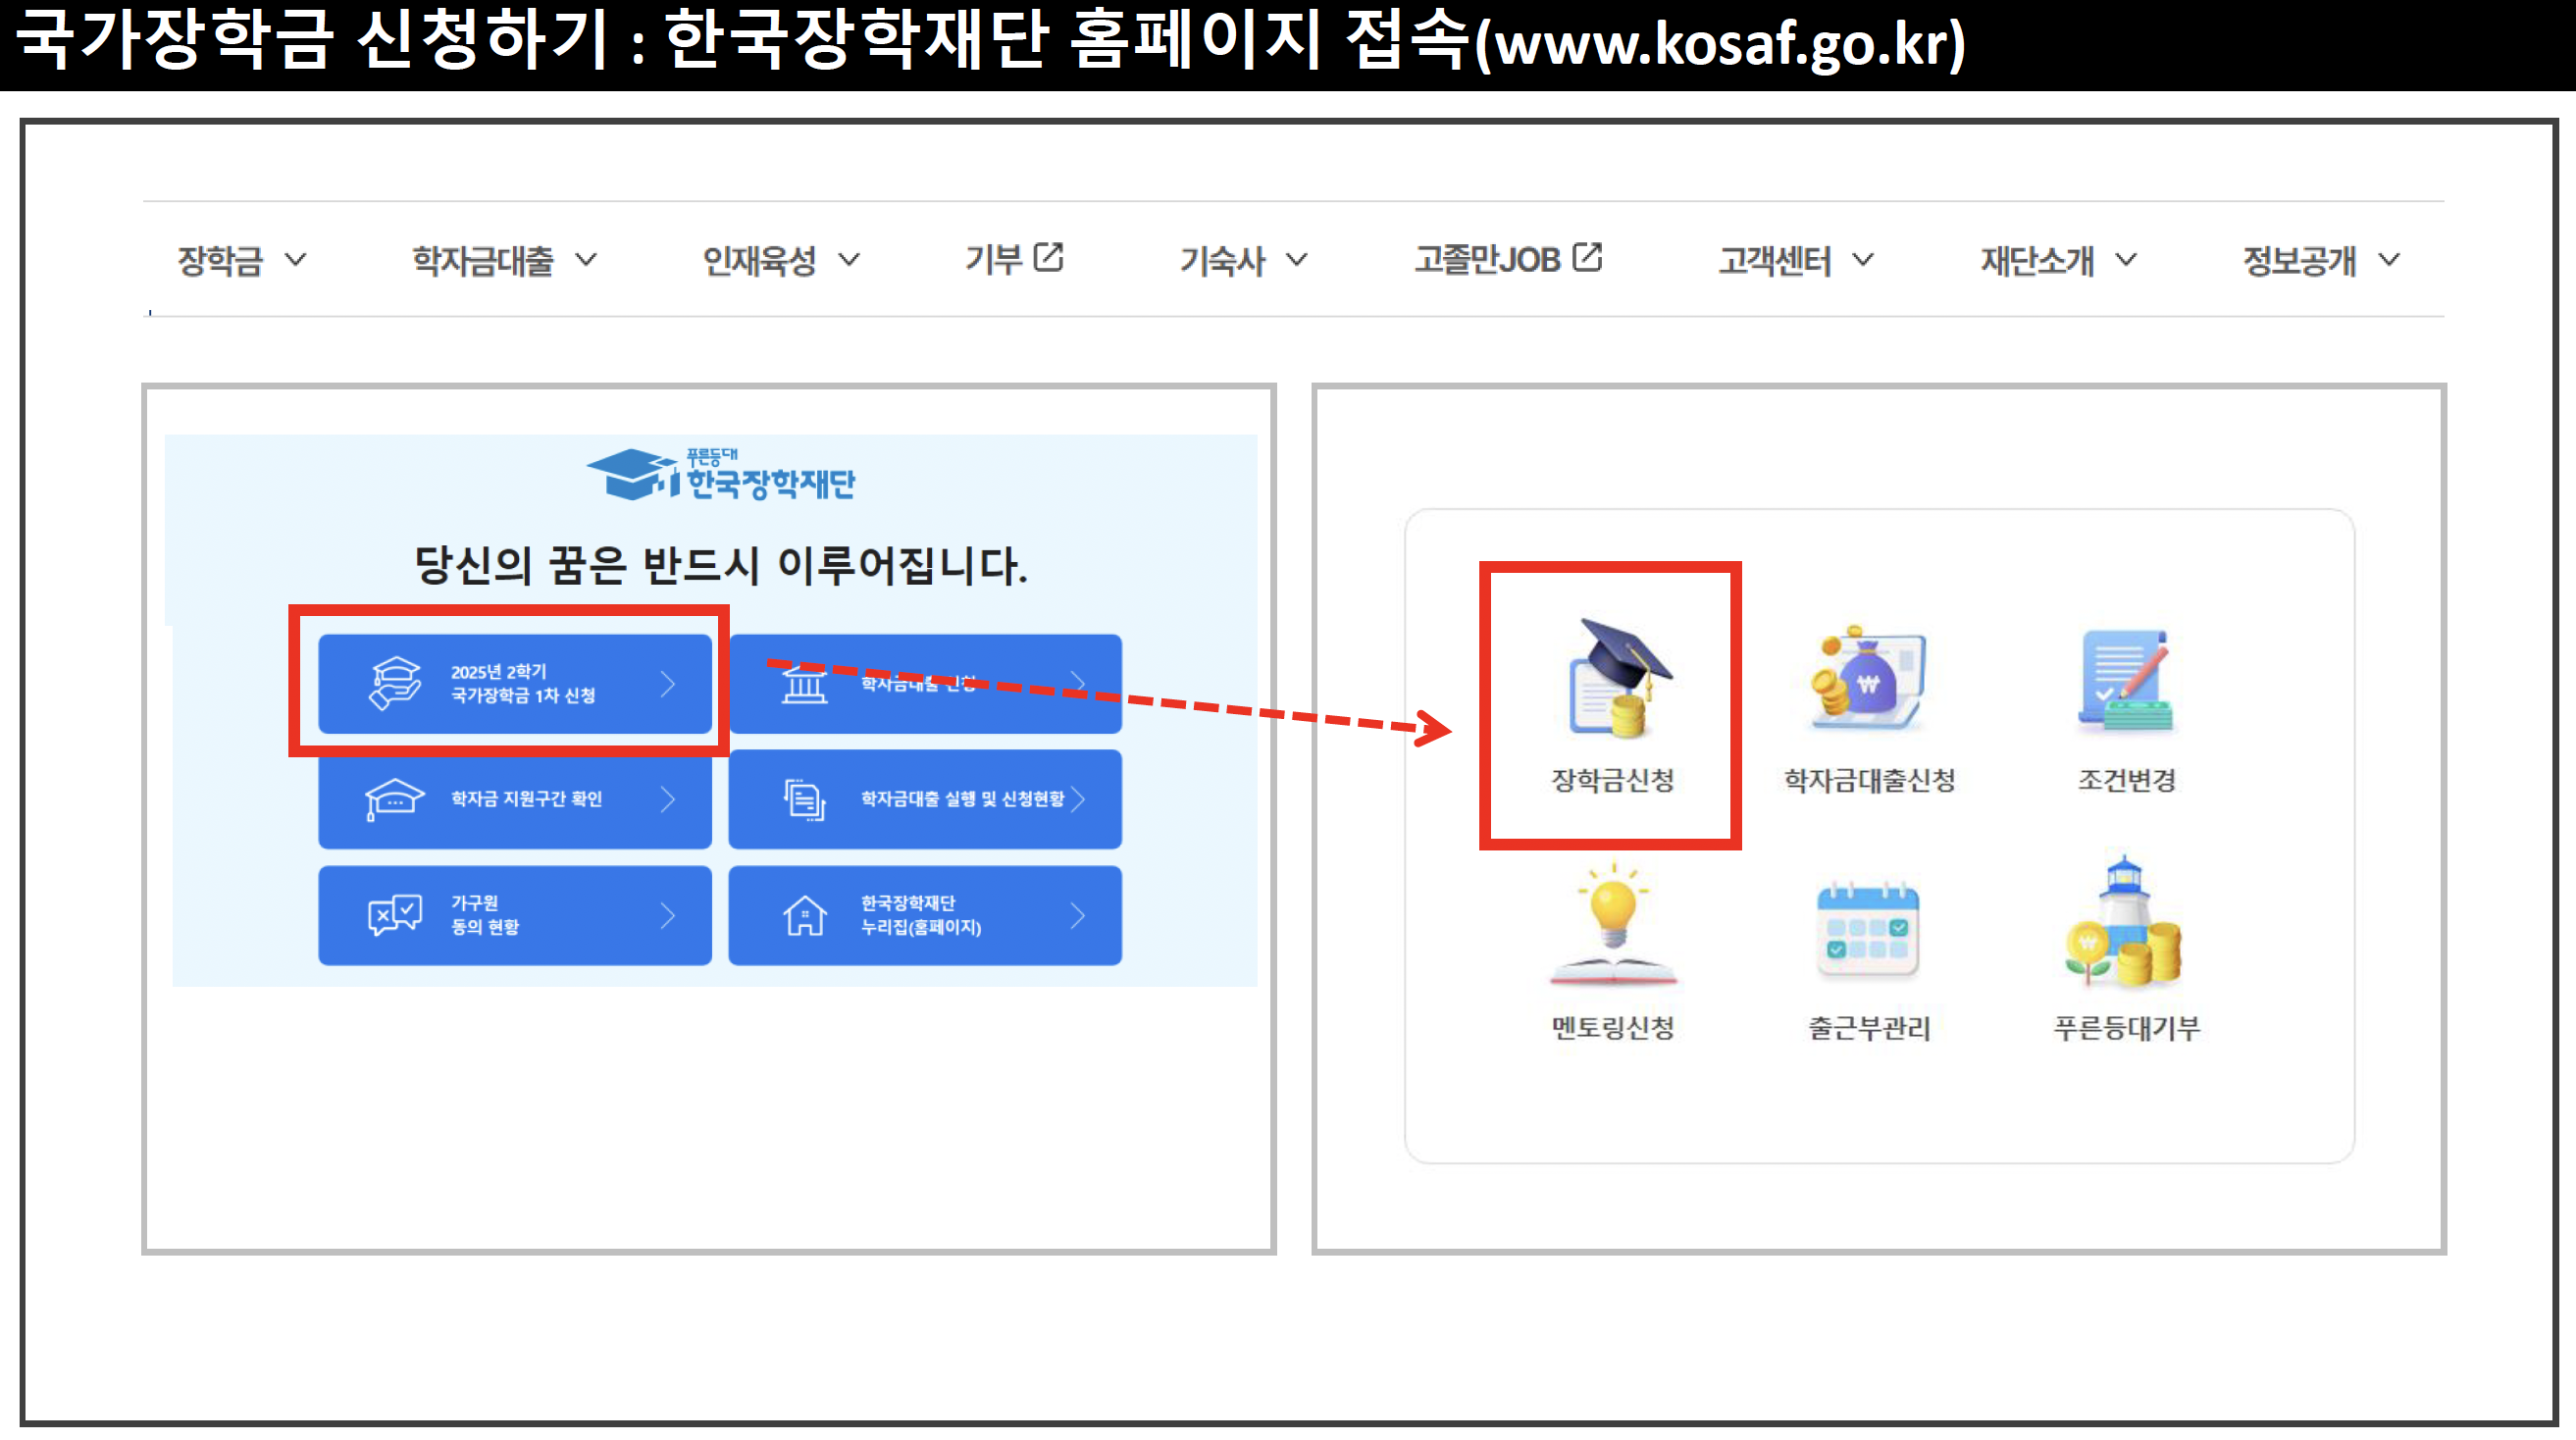Click the 한국장학재단 logo
Image resolution: width=2576 pixels, height=1440 pixels.
(720, 475)
